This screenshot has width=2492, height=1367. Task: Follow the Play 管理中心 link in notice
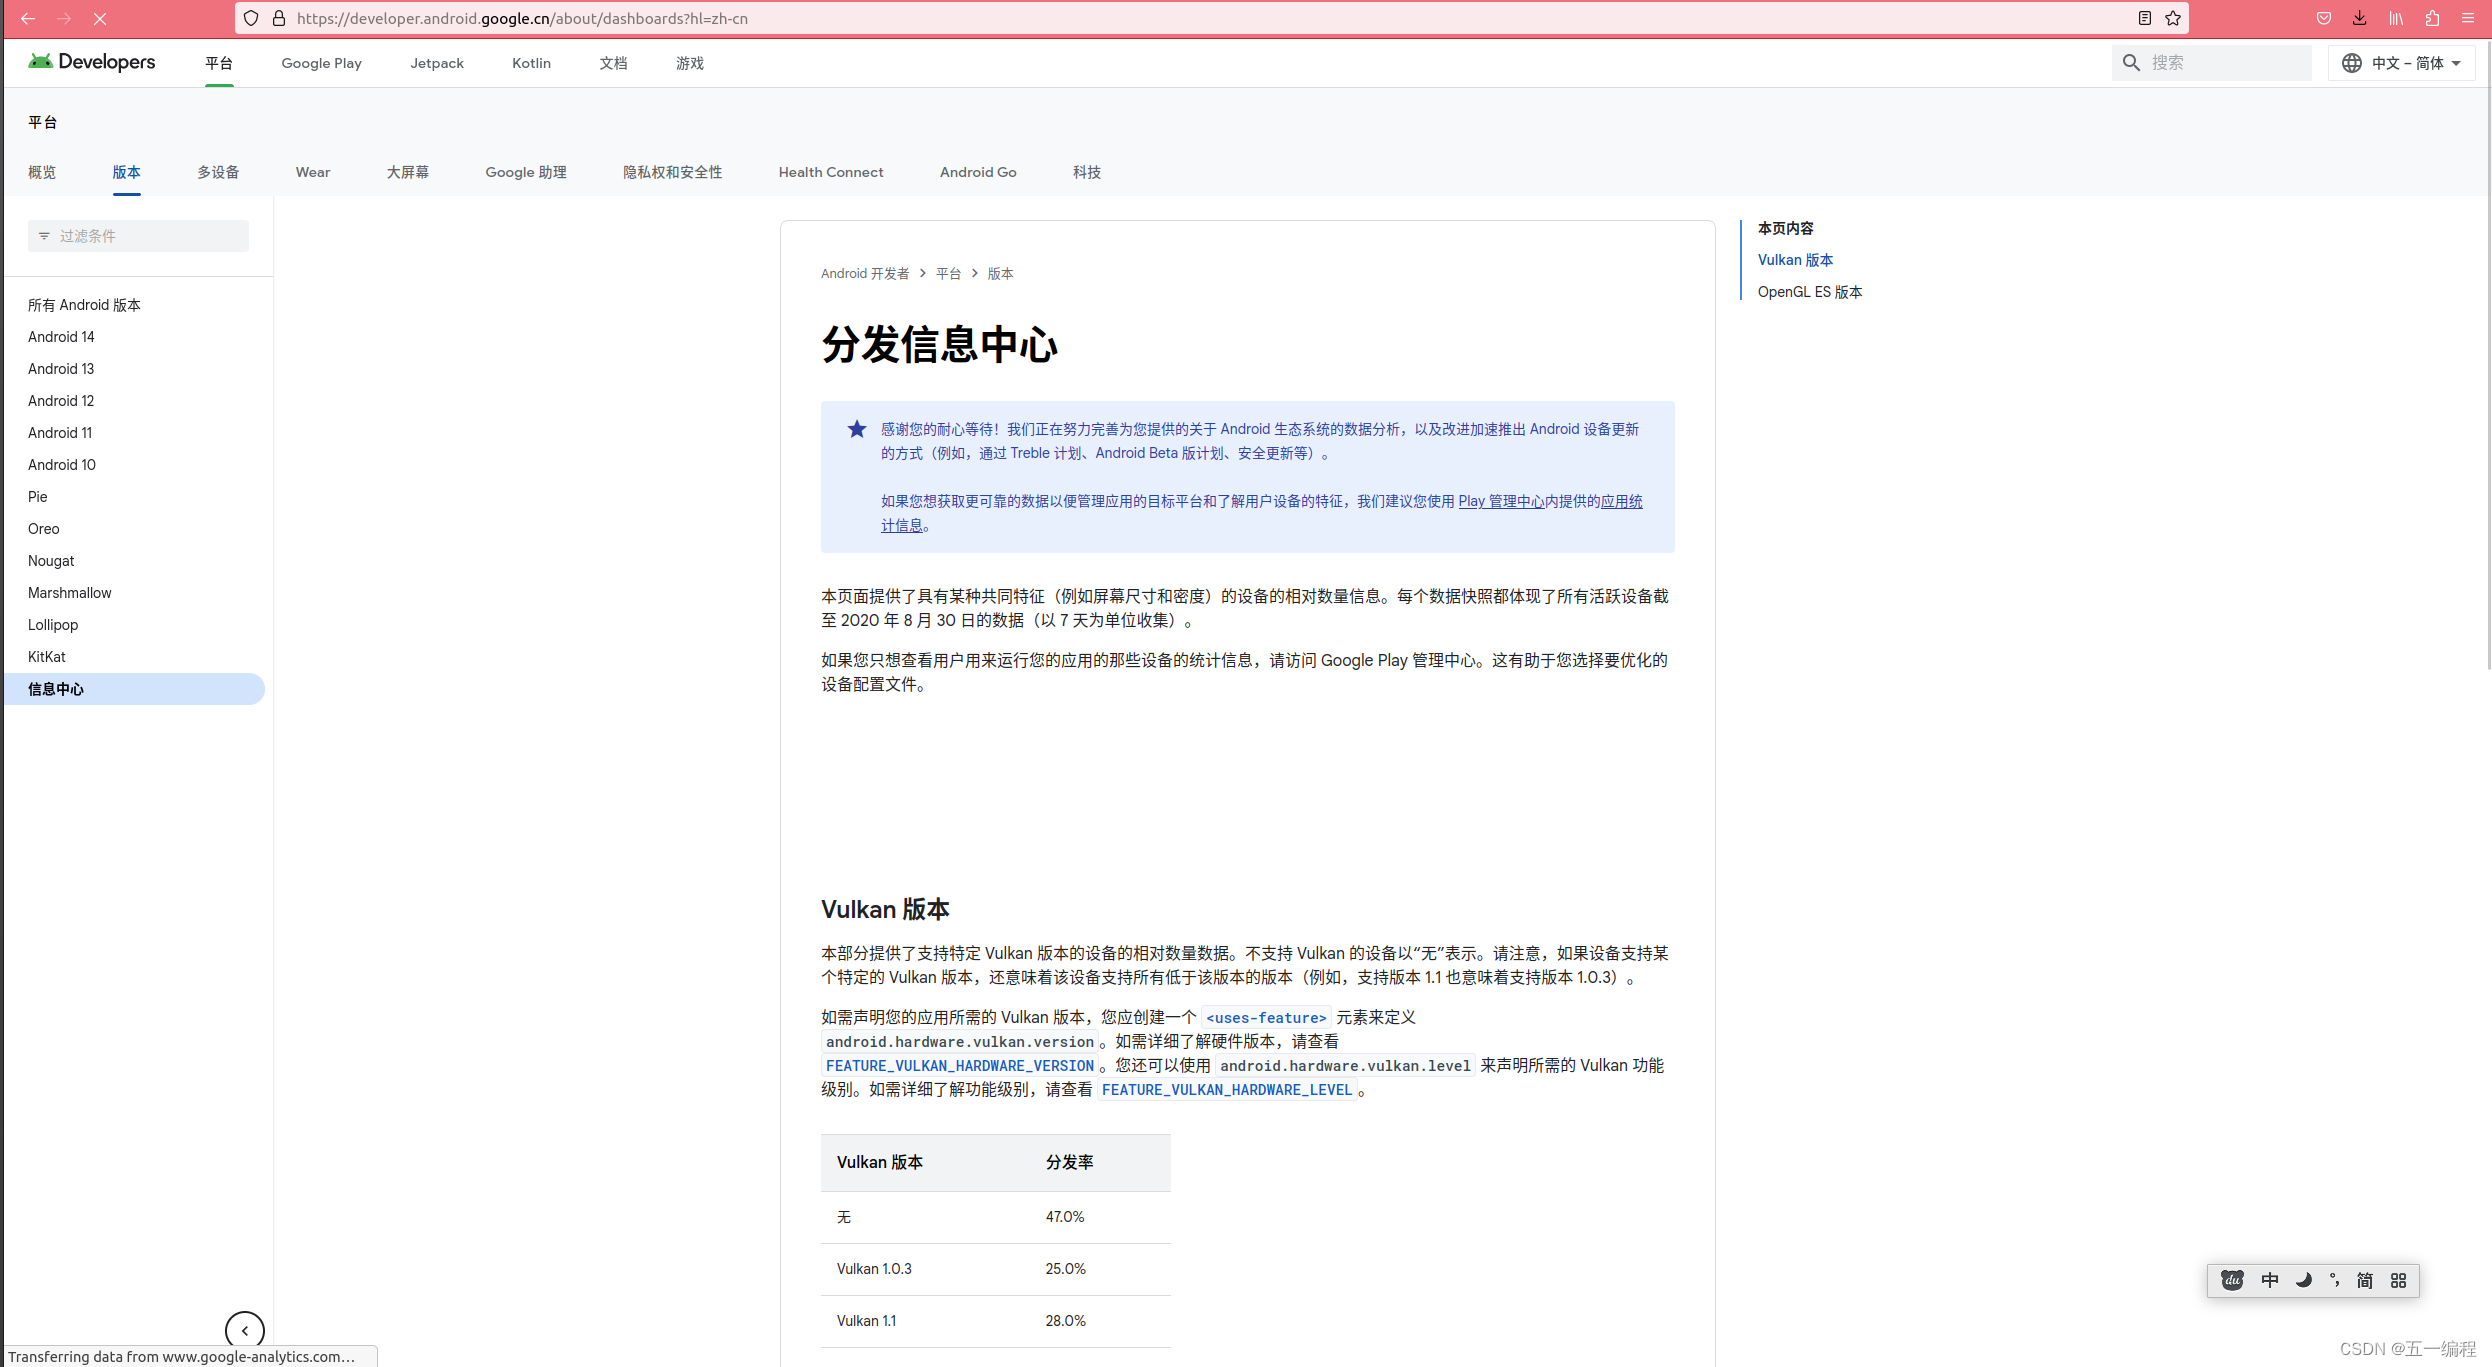[1501, 501]
